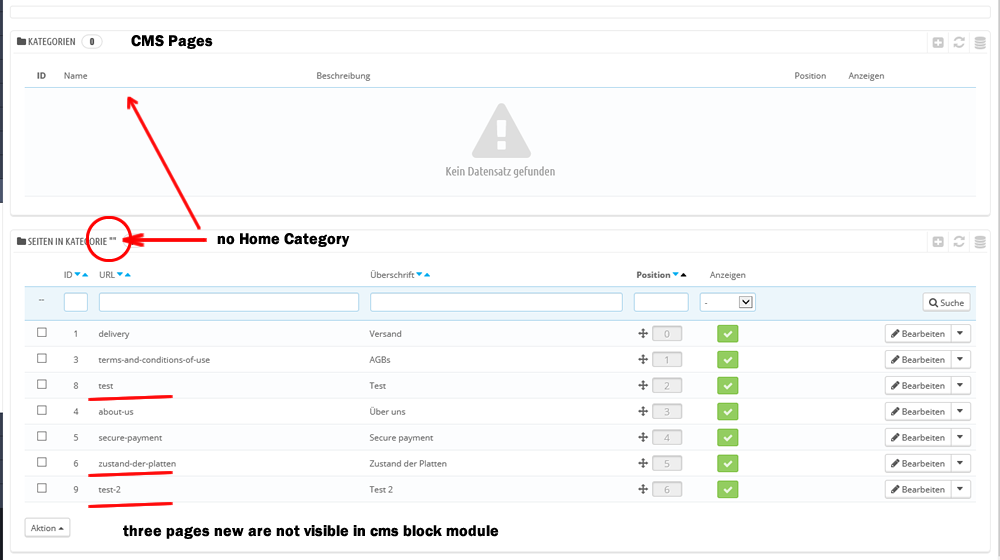1000x560 pixels.
Task: Toggle display status of Secure payment page
Action: pos(728,438)
